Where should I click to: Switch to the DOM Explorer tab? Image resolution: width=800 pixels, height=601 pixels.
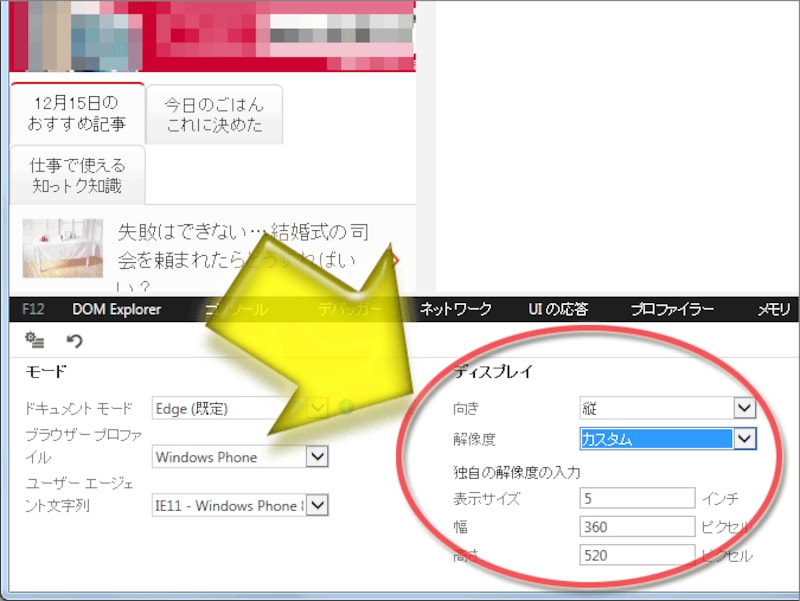click(116, 309)
